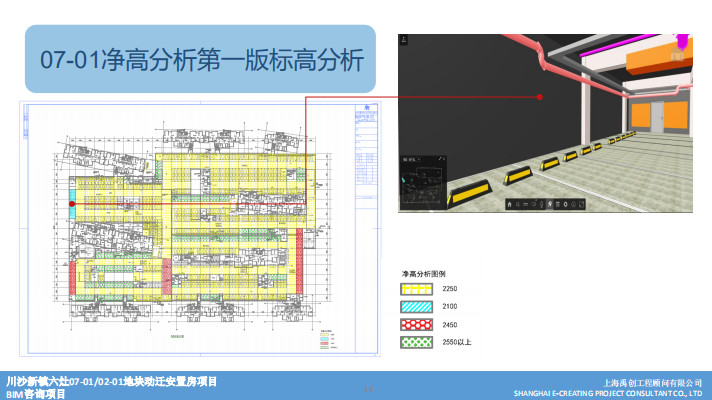Open the settings gear in viewer toolbar
Image resolution: width=712 pixels, height=400 pixels.
click(566, 204)
